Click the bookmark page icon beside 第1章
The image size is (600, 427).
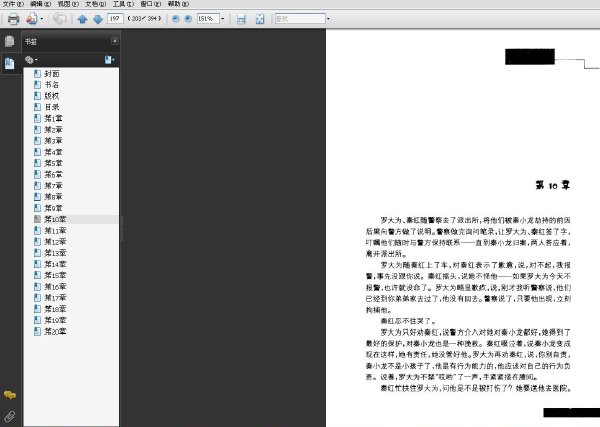37,118
